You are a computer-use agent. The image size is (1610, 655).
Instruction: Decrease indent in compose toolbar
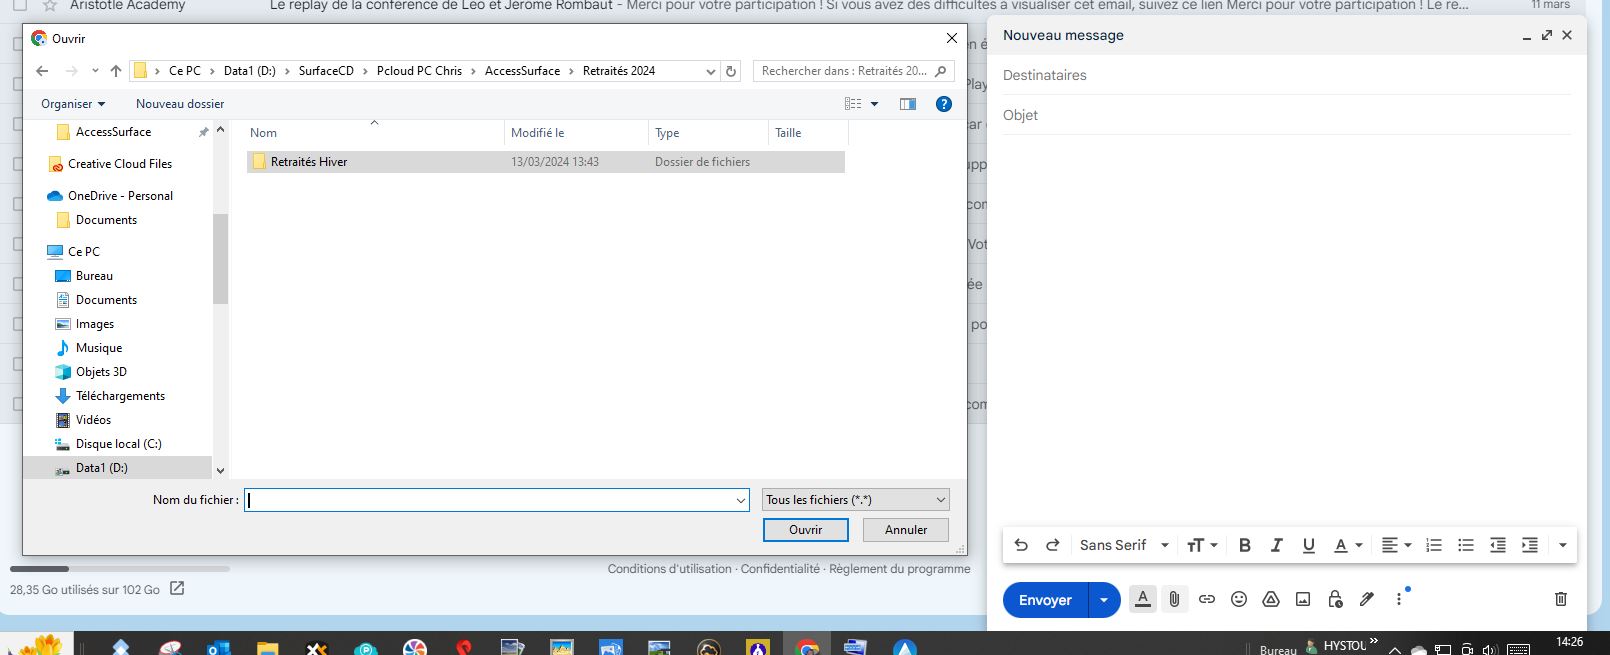coord(1498,545)
